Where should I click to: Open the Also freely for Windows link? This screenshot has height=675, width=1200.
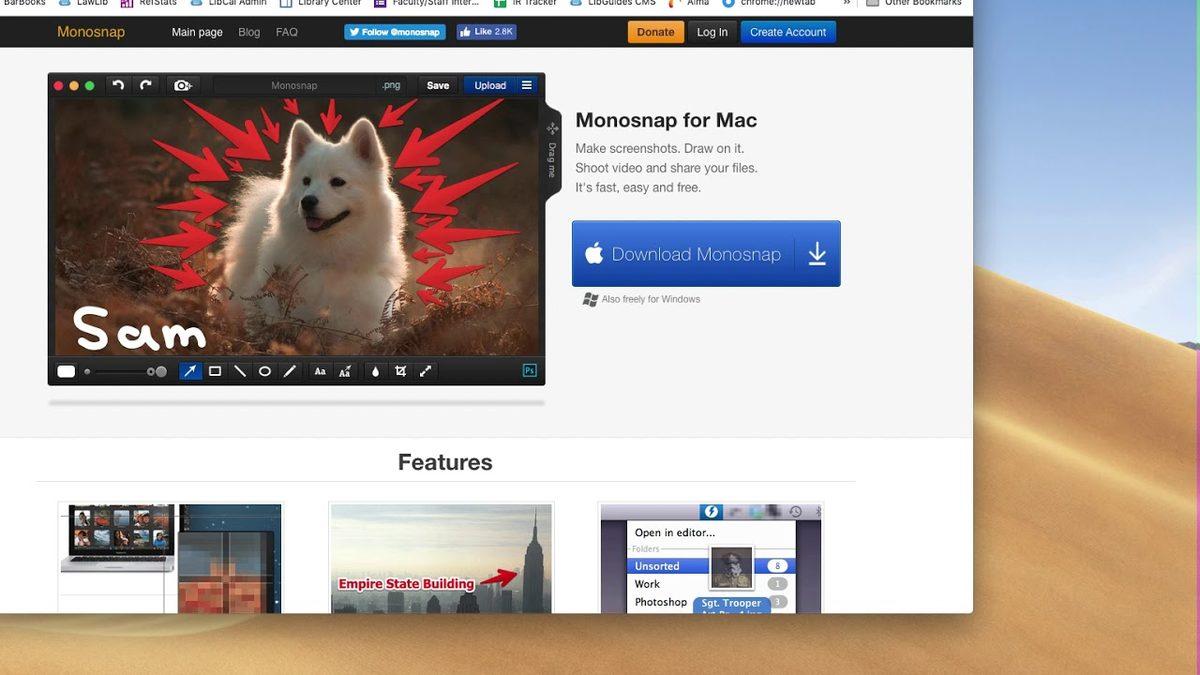(650, 299)
